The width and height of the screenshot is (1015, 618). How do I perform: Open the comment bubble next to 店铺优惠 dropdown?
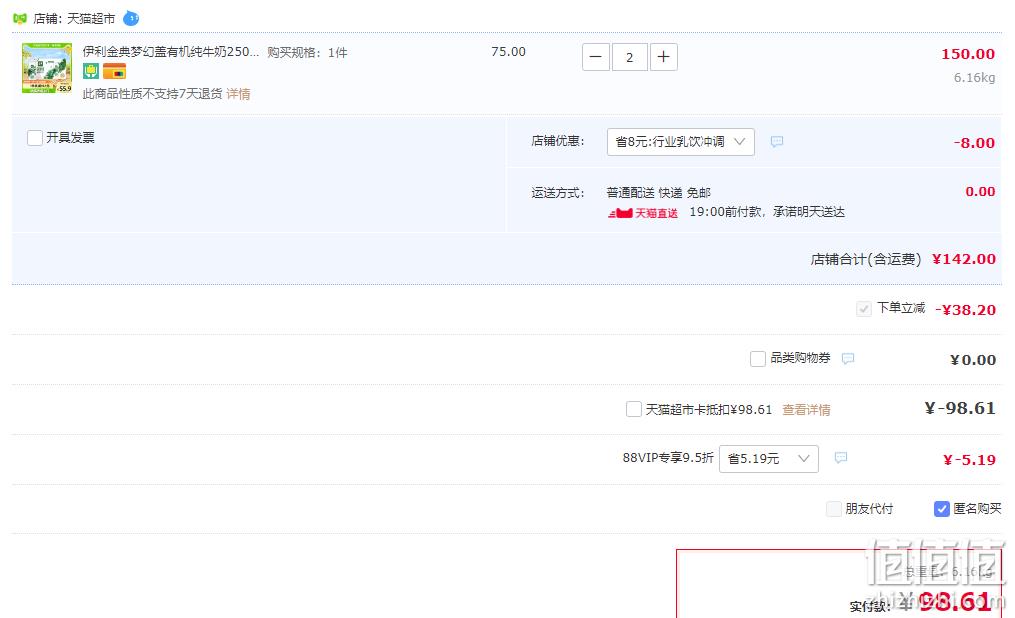click(777, 142)
